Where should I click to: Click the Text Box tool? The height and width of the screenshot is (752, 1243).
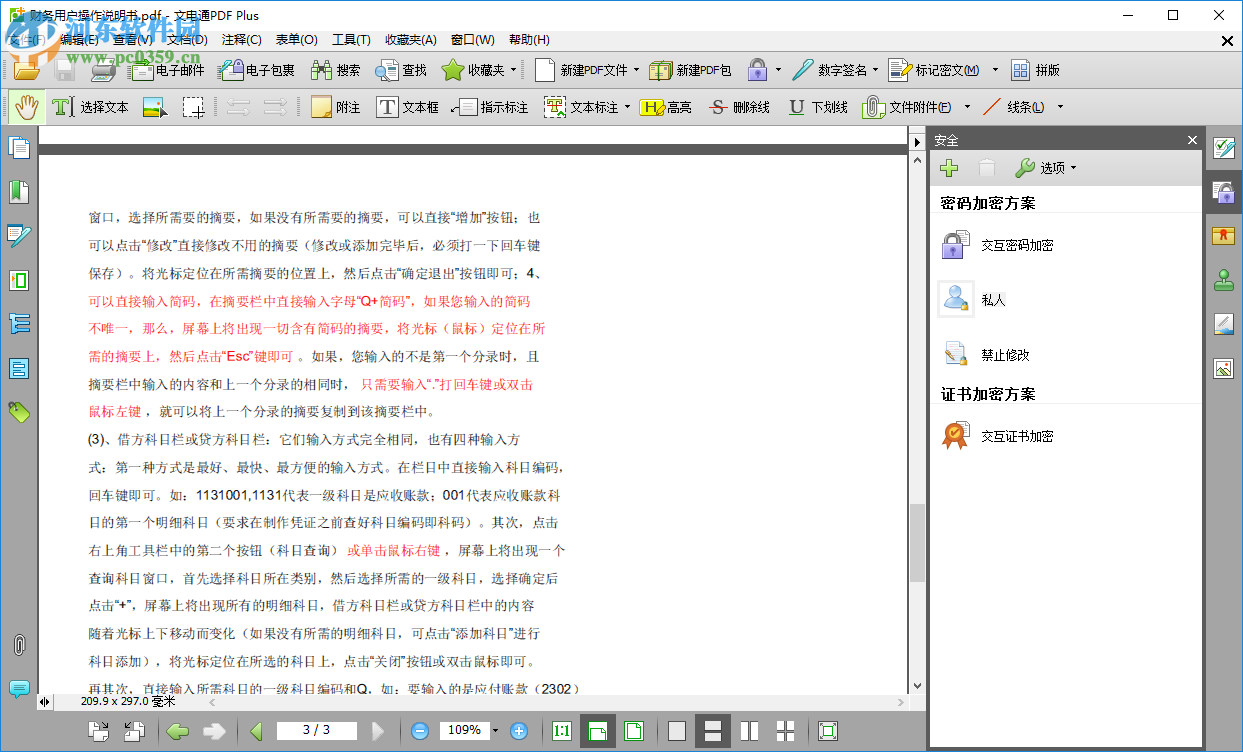pyautogui.click(x=407, y=107)
